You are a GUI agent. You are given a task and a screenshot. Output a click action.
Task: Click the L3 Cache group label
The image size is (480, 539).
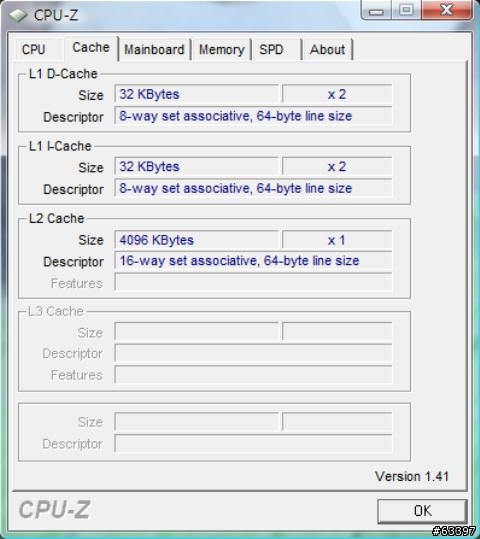pyautogui.click(x=56, y=311)
